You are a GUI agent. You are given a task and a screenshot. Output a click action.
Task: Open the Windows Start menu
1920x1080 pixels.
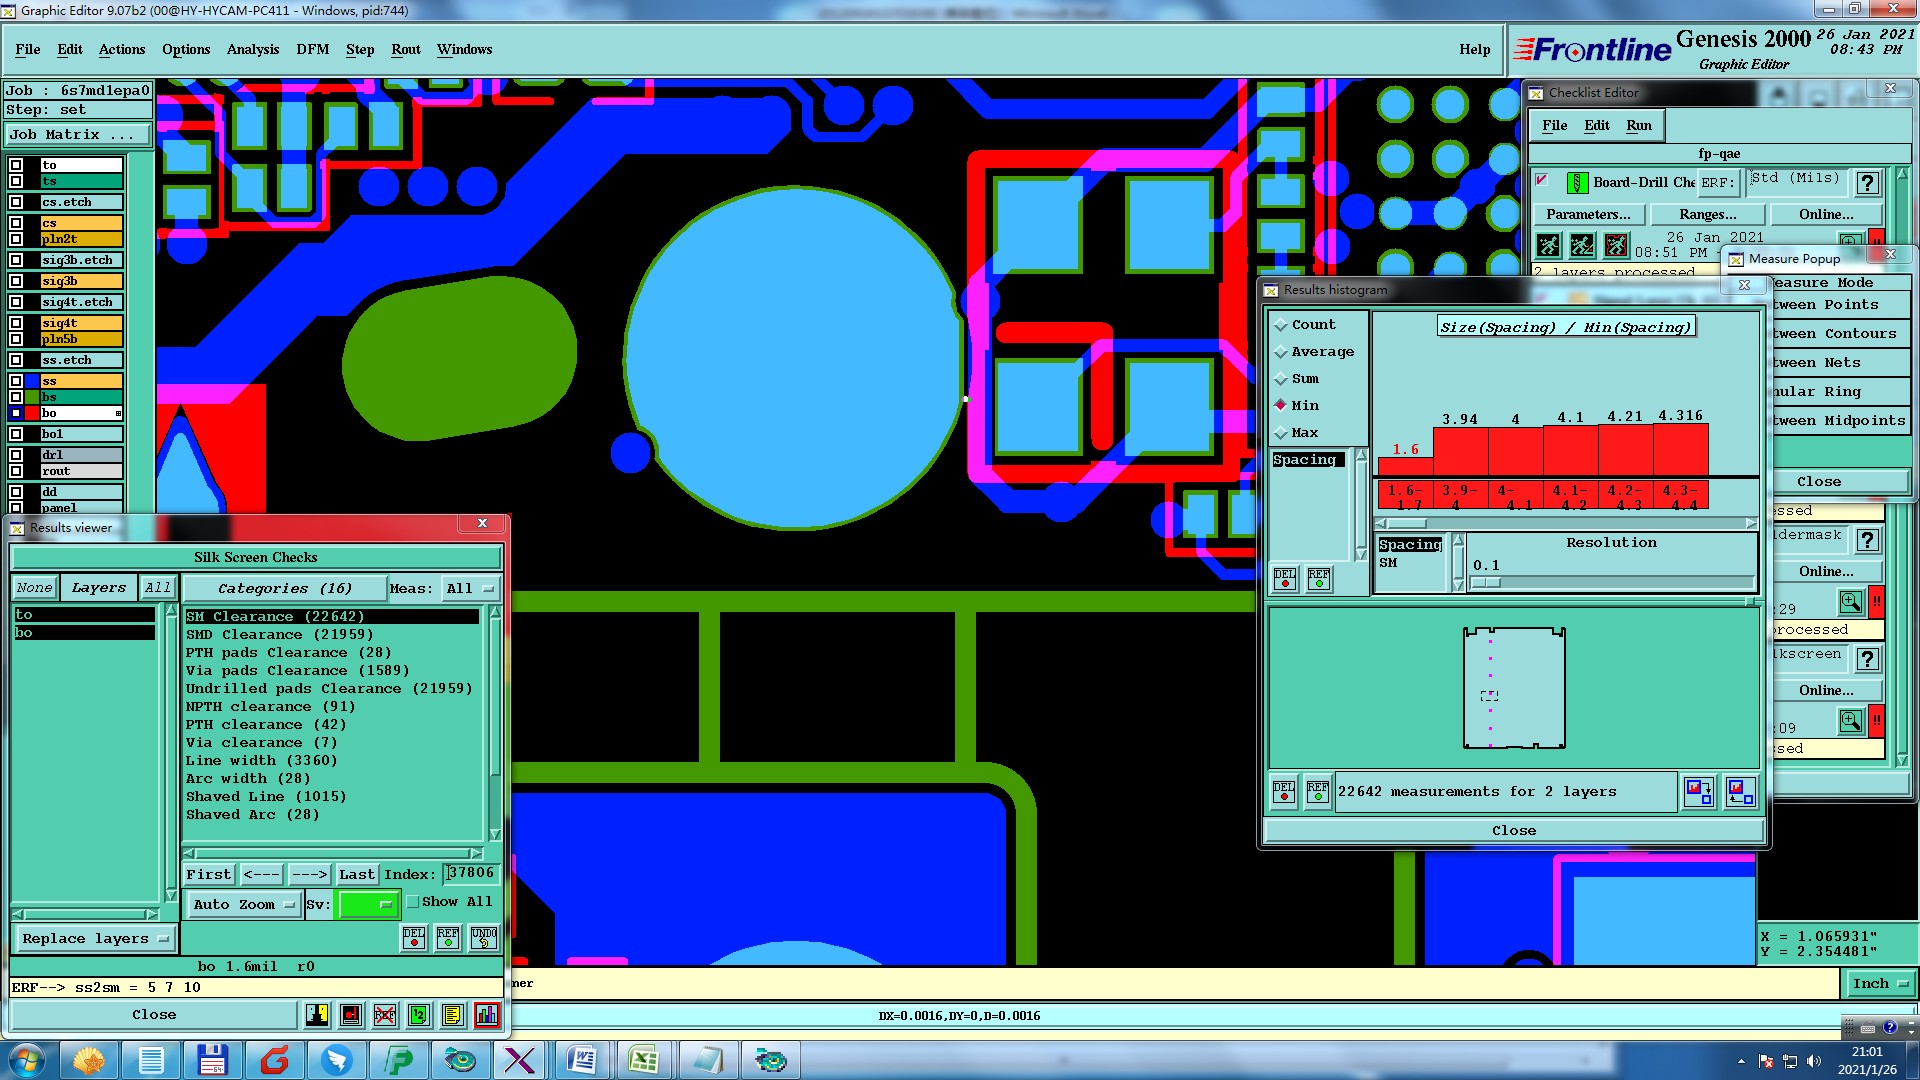pos(26,1060)
